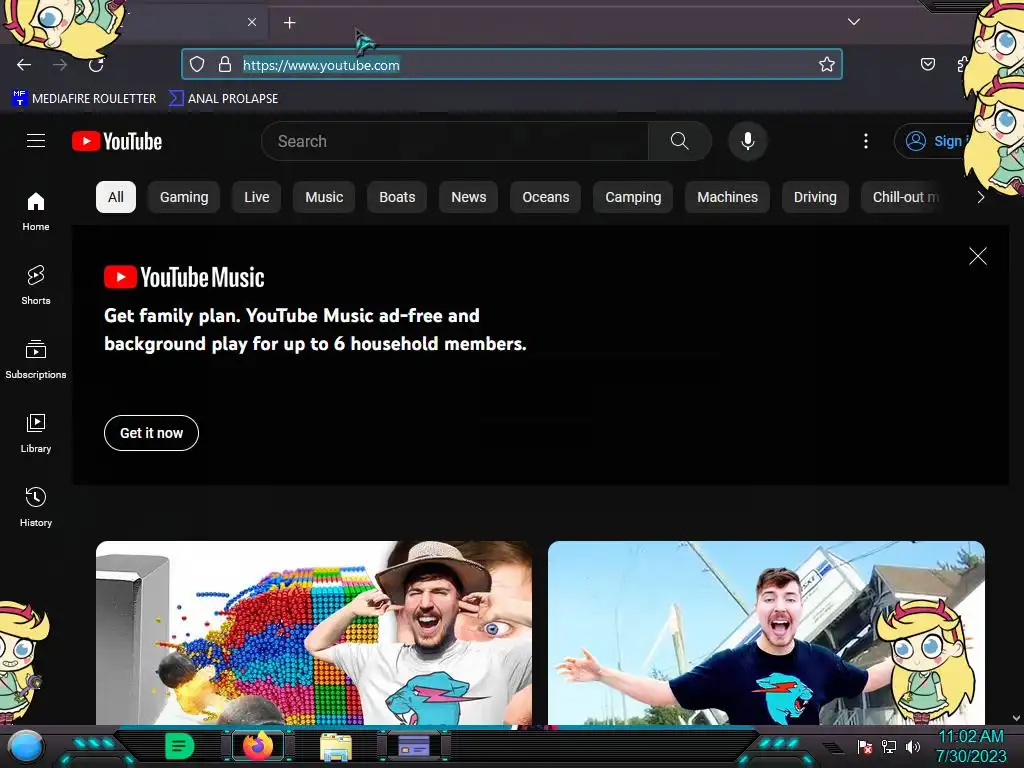
Task: Select the News filter chip
Action: click(x=469, y=197)
